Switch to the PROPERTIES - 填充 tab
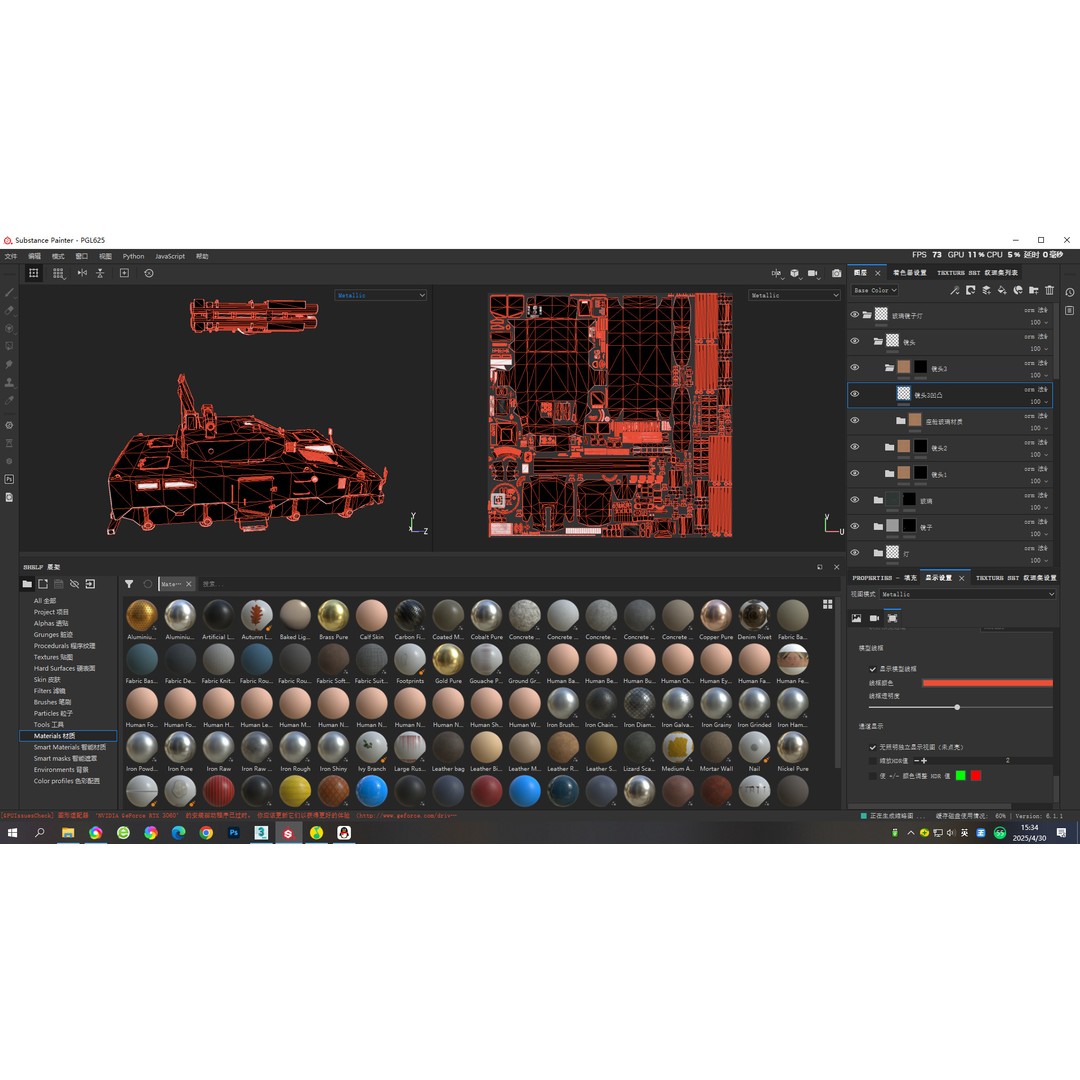The width and height of the screenshot is (1080, 1080). tap(884, 578)
